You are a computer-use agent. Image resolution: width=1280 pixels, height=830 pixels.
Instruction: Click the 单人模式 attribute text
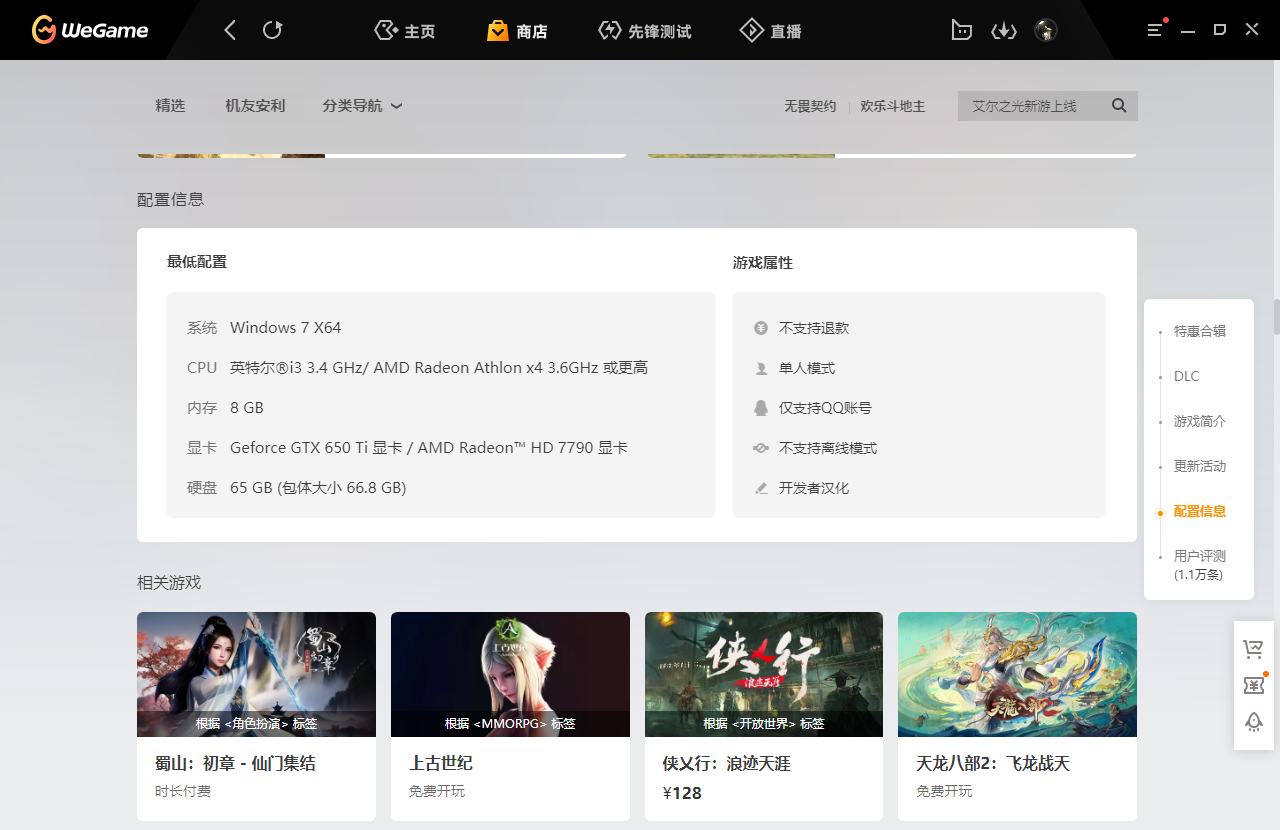(x=807, y=368)
